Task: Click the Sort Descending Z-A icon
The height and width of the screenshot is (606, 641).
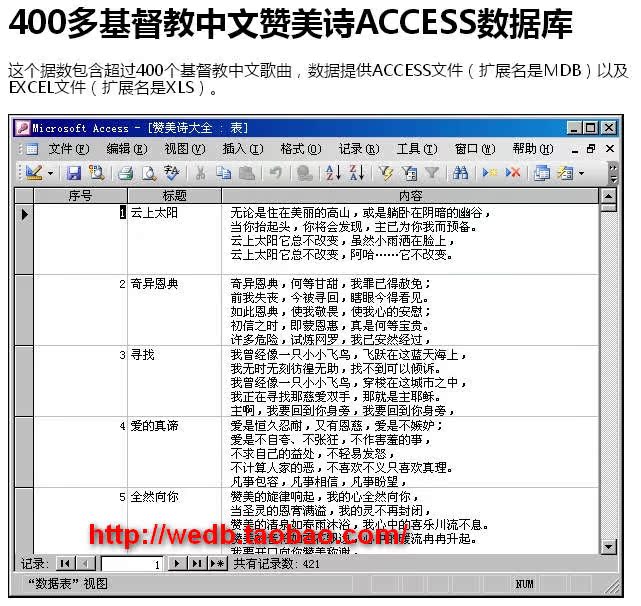Action: coord(357,173)
